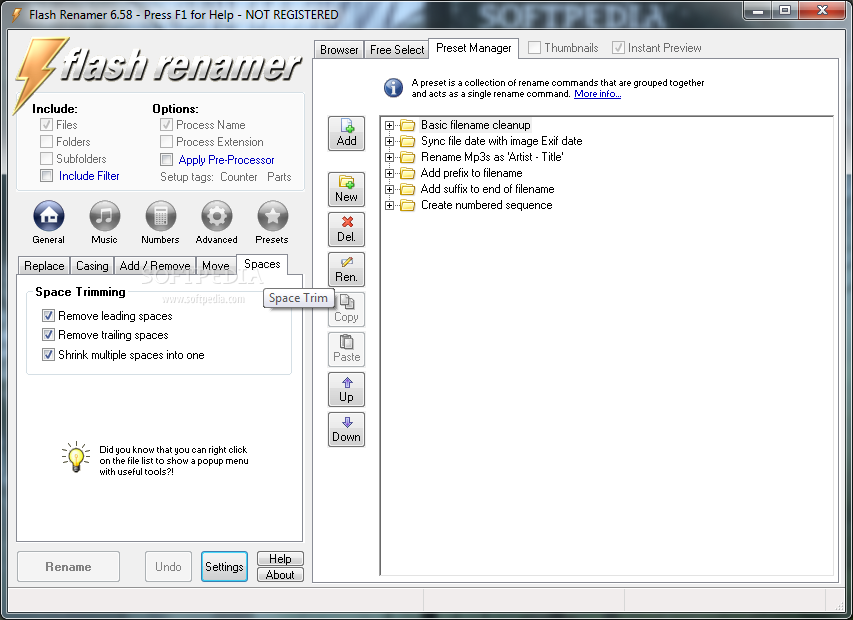
Task: Expand Create numbered sequence node
Action: pos(389,206)
